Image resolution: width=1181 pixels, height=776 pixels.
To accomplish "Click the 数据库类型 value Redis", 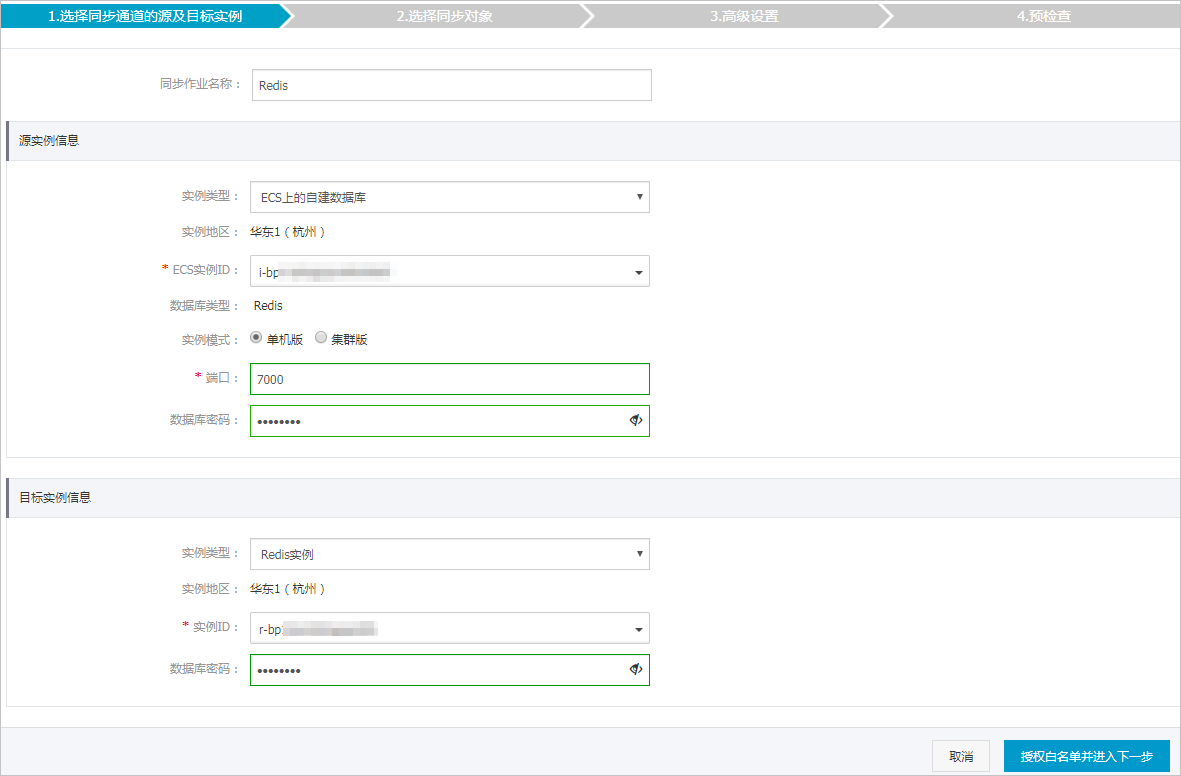I will tap(268, 305).
